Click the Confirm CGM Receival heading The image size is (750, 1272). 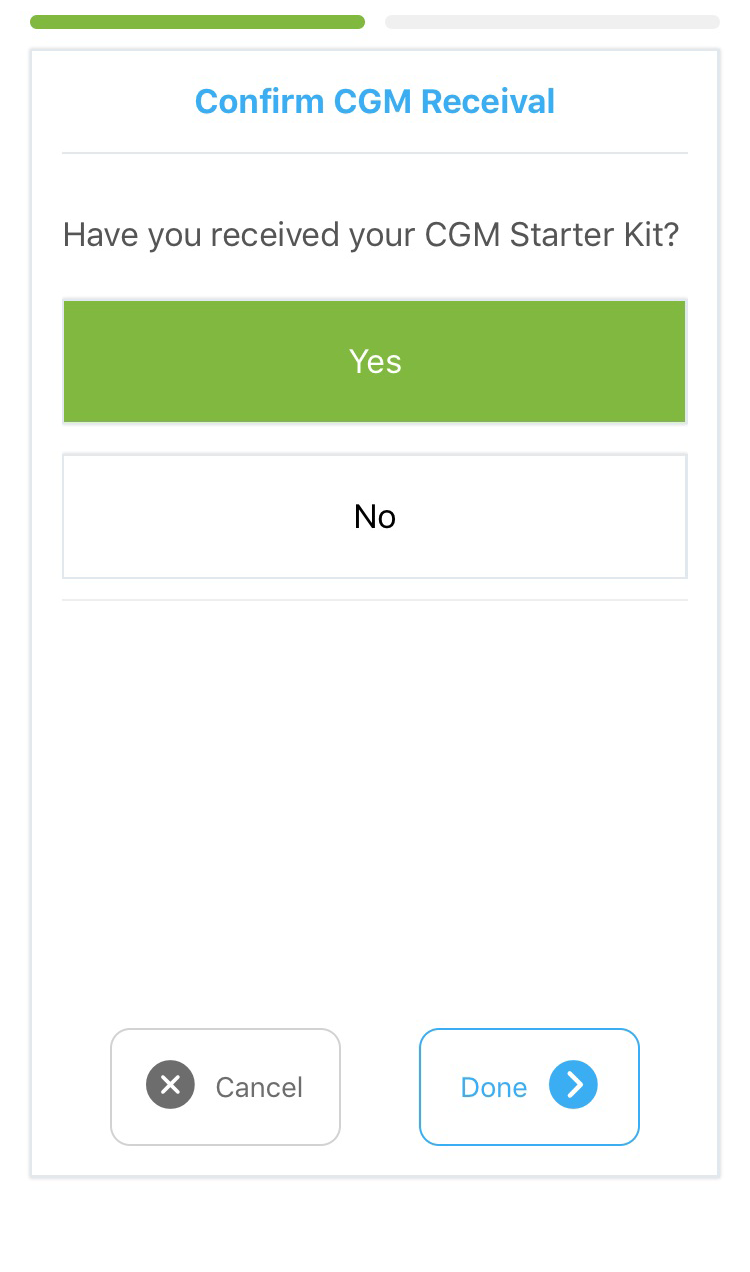pyautogui.click(x=375, y=101)
